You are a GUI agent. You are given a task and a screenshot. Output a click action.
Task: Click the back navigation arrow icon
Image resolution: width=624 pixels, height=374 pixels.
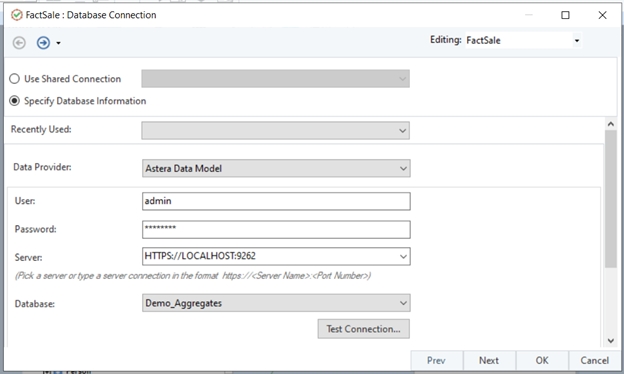(x=19, y=43)
